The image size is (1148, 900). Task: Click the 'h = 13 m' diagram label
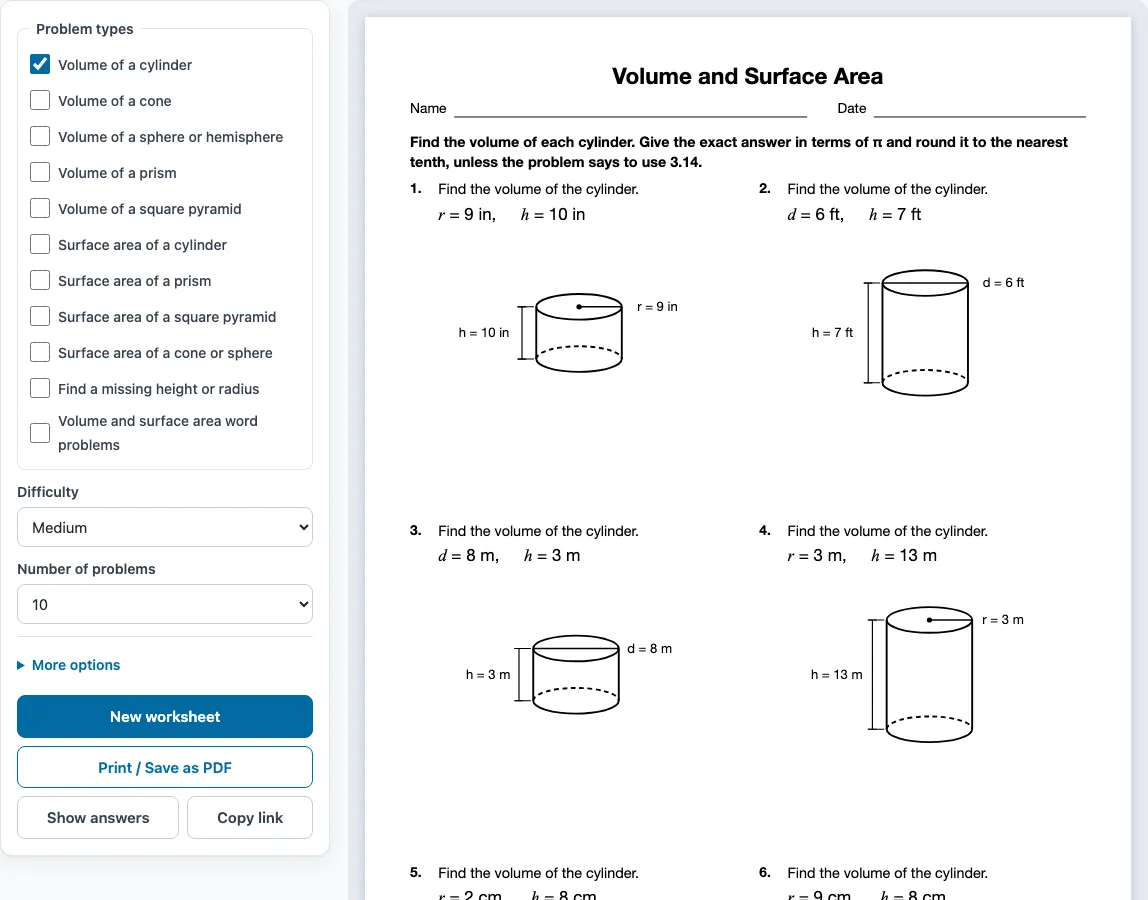click(x=837, y=674)
